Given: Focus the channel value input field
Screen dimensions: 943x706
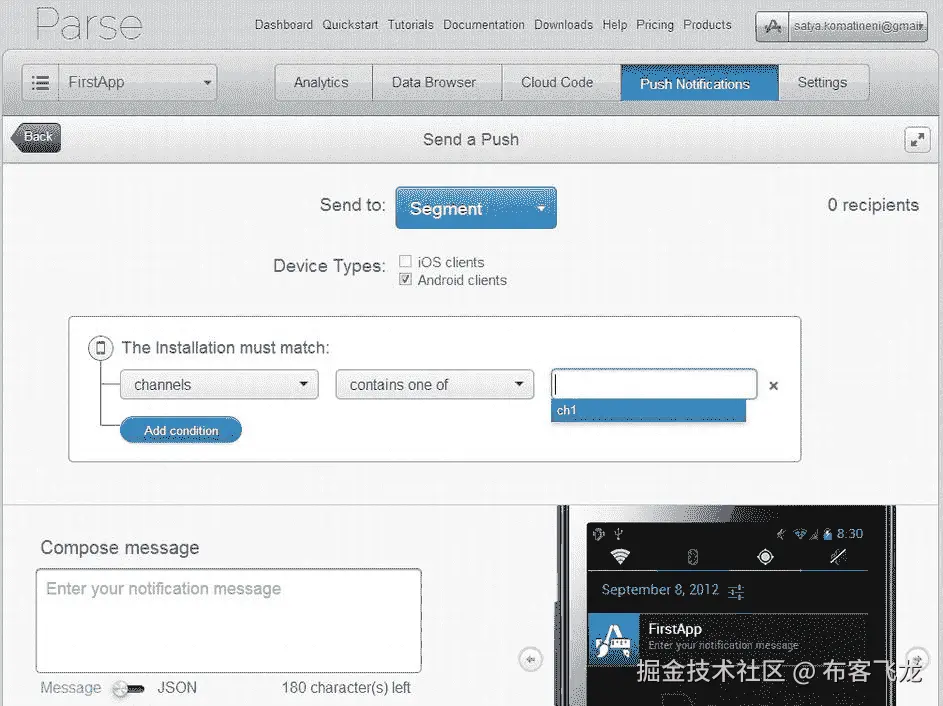Looking at the screenshot, I should (654, 384).
